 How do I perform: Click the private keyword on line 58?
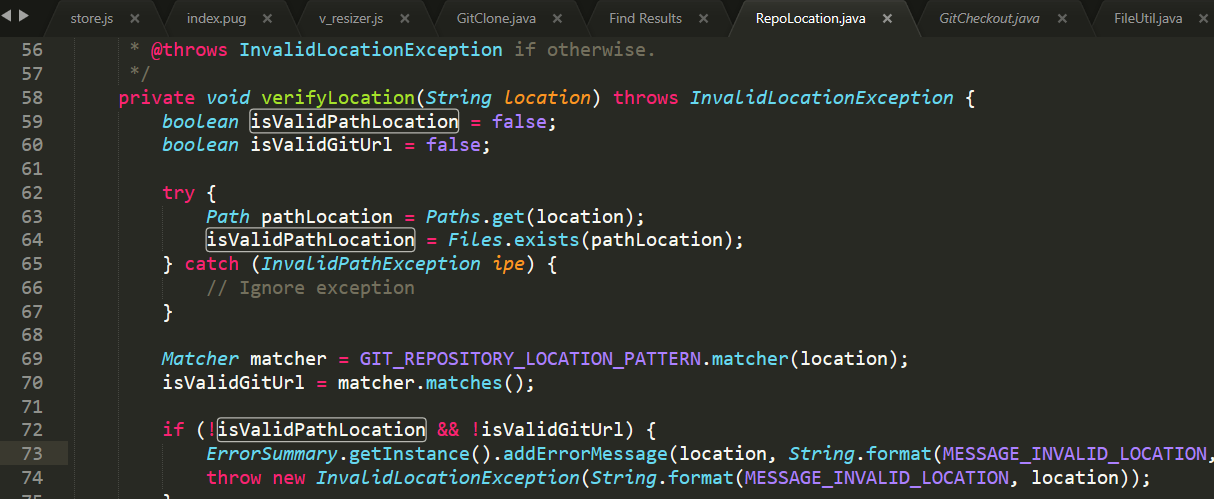coord(156,98)
